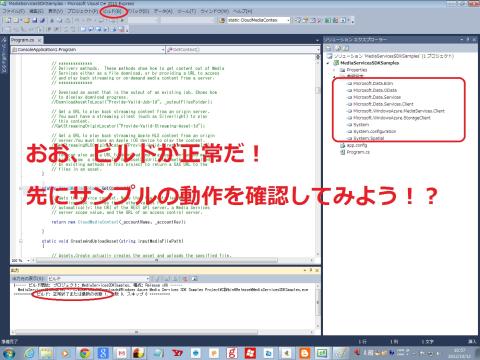Viewport: 480px width, 360px height.
Task: Click the Save All toolbar icon
Action: [42, 20]
